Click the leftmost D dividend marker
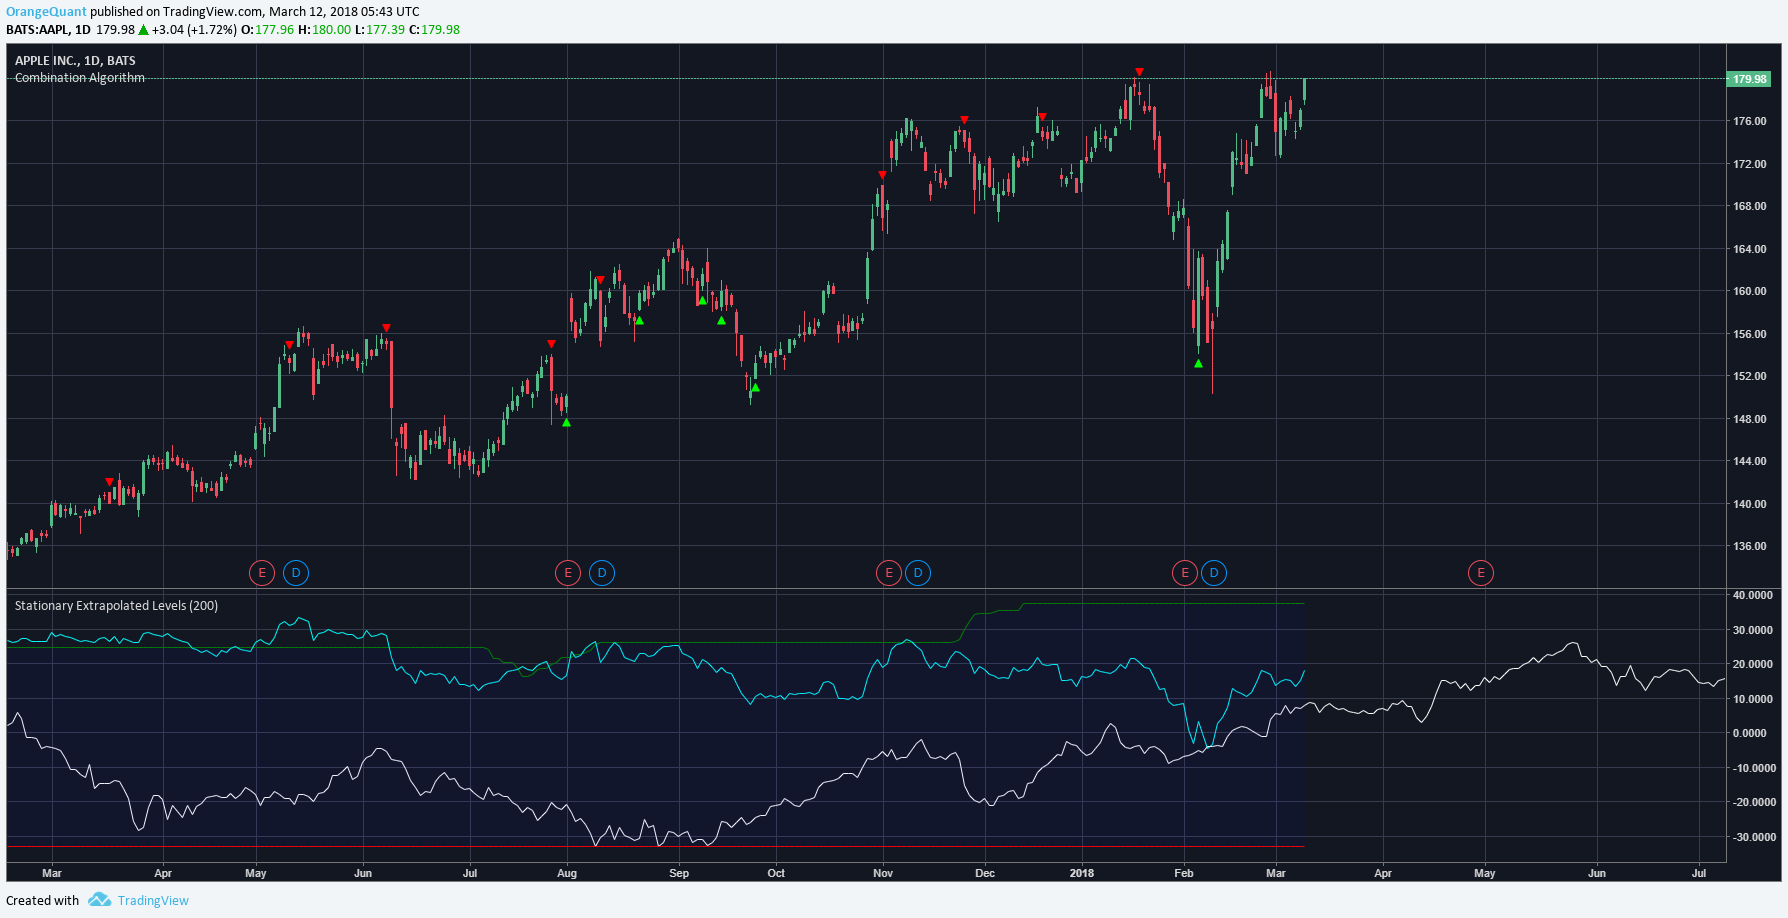 point(296,573)
